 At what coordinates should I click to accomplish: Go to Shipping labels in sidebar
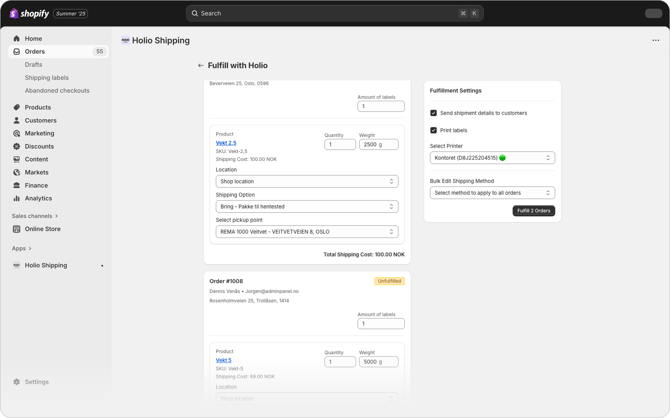pos(47,77)
